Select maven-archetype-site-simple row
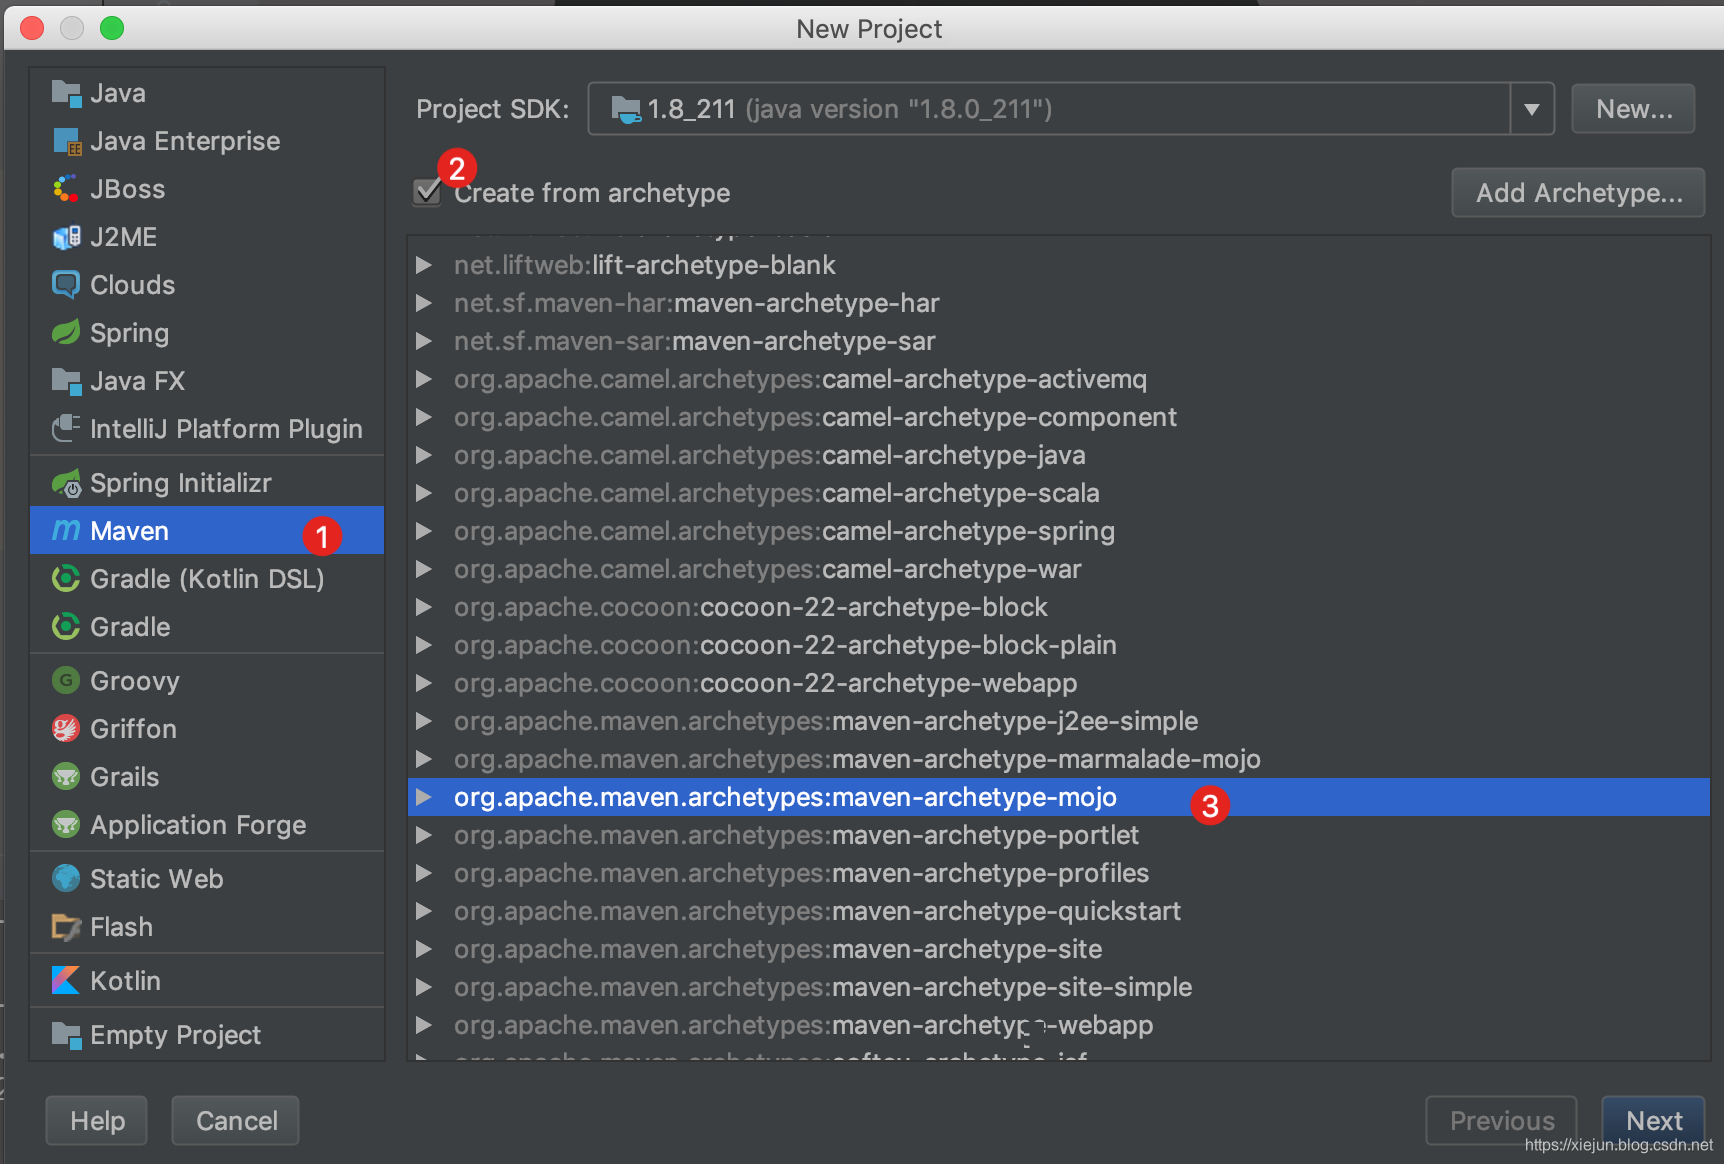This screenshot has height=1164, width=1724. pyautogui.click(x=1059, y=987)
